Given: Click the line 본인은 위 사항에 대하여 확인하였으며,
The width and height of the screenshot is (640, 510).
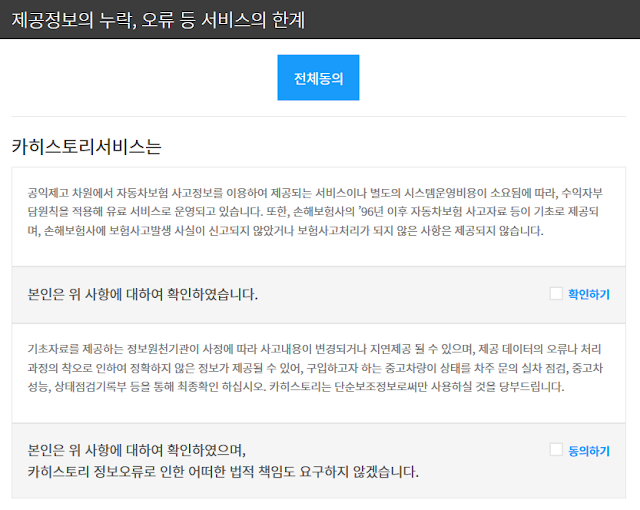Looking at the screenshot, I should (137, 450).
